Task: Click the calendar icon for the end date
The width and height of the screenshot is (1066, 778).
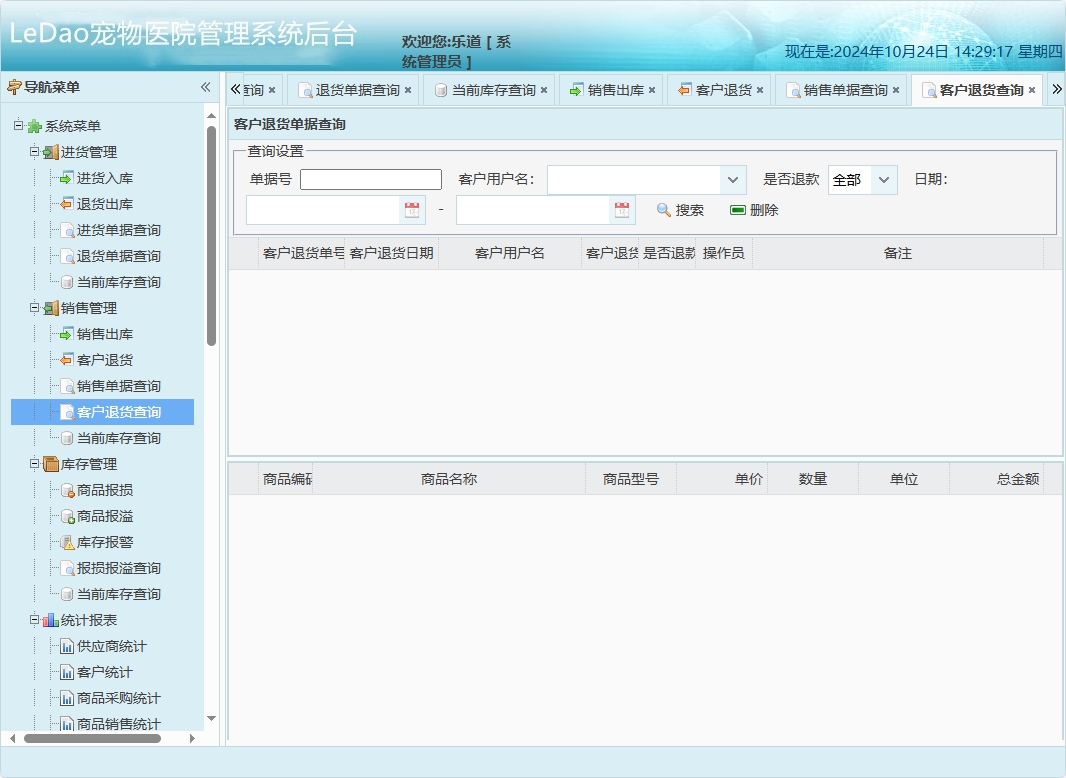Action: coord(624,209)
